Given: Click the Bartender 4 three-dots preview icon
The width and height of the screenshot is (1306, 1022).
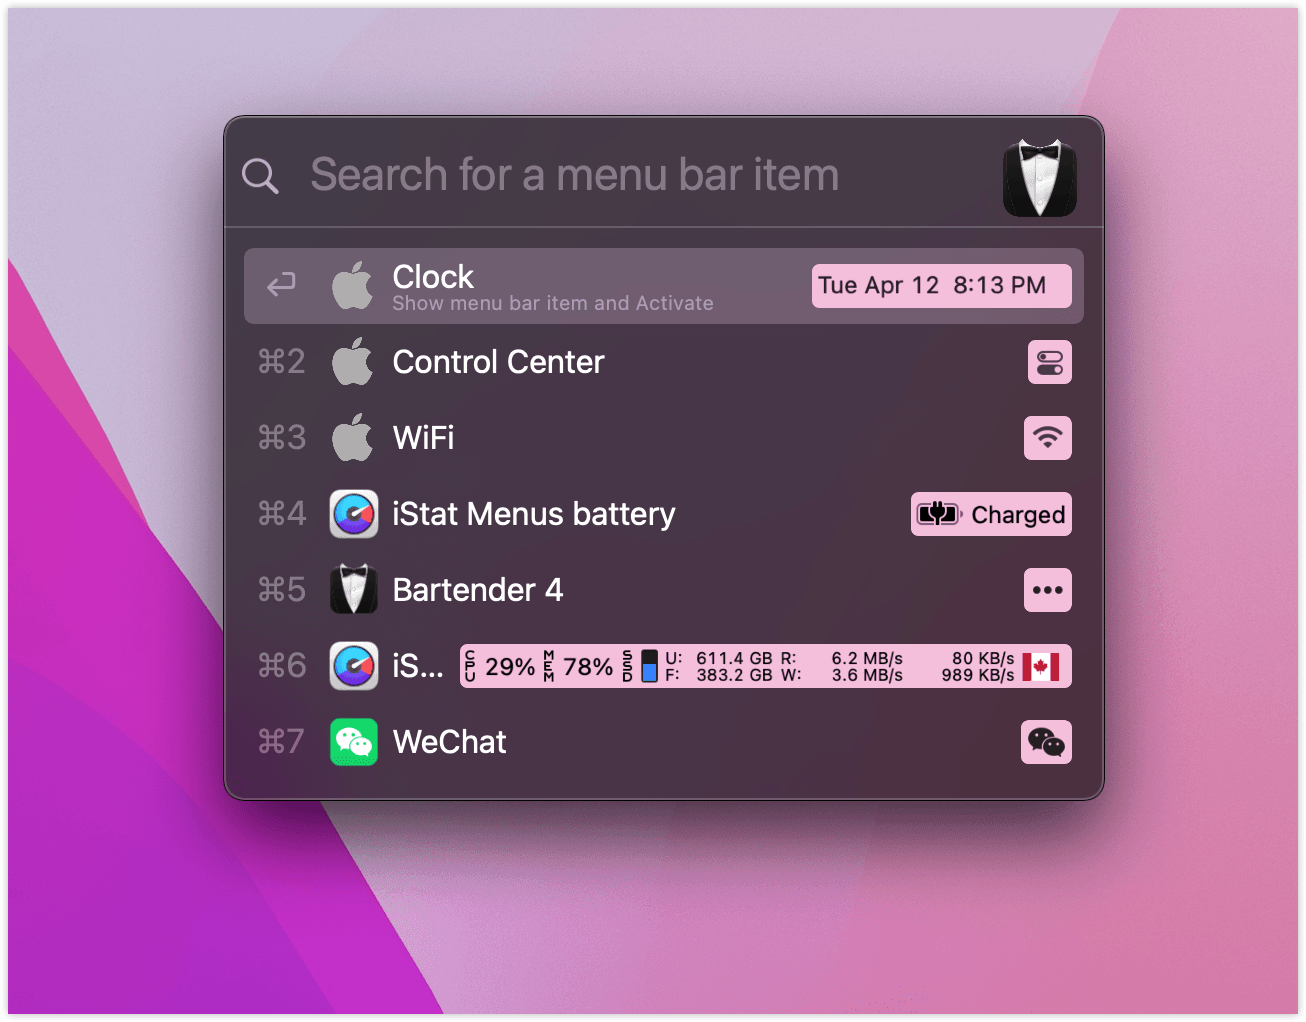Looking at the screenshot, I should pos(1047,590).
